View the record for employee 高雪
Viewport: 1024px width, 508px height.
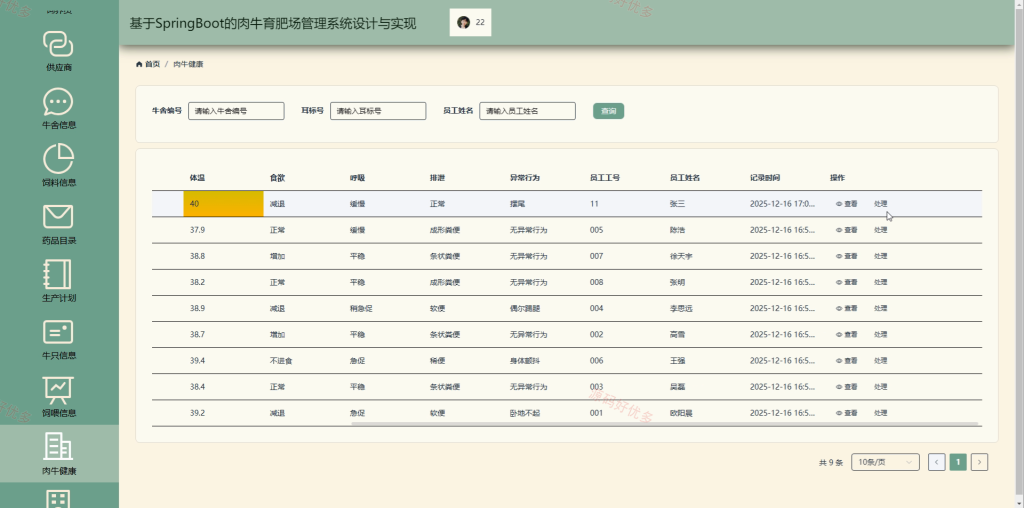(846, 334)
